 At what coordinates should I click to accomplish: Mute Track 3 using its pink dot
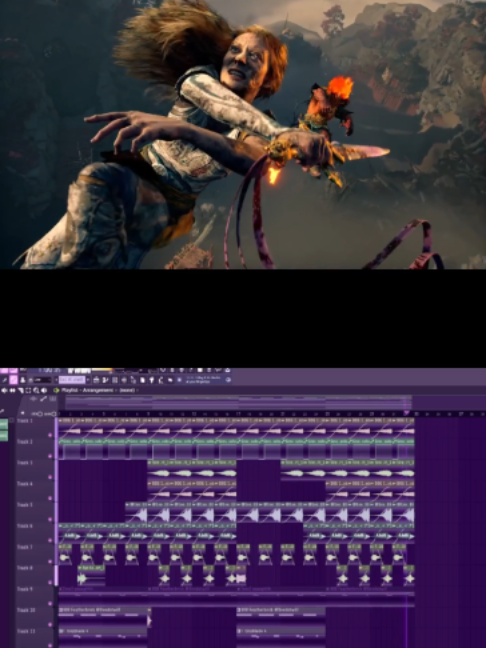pos(50,477)
